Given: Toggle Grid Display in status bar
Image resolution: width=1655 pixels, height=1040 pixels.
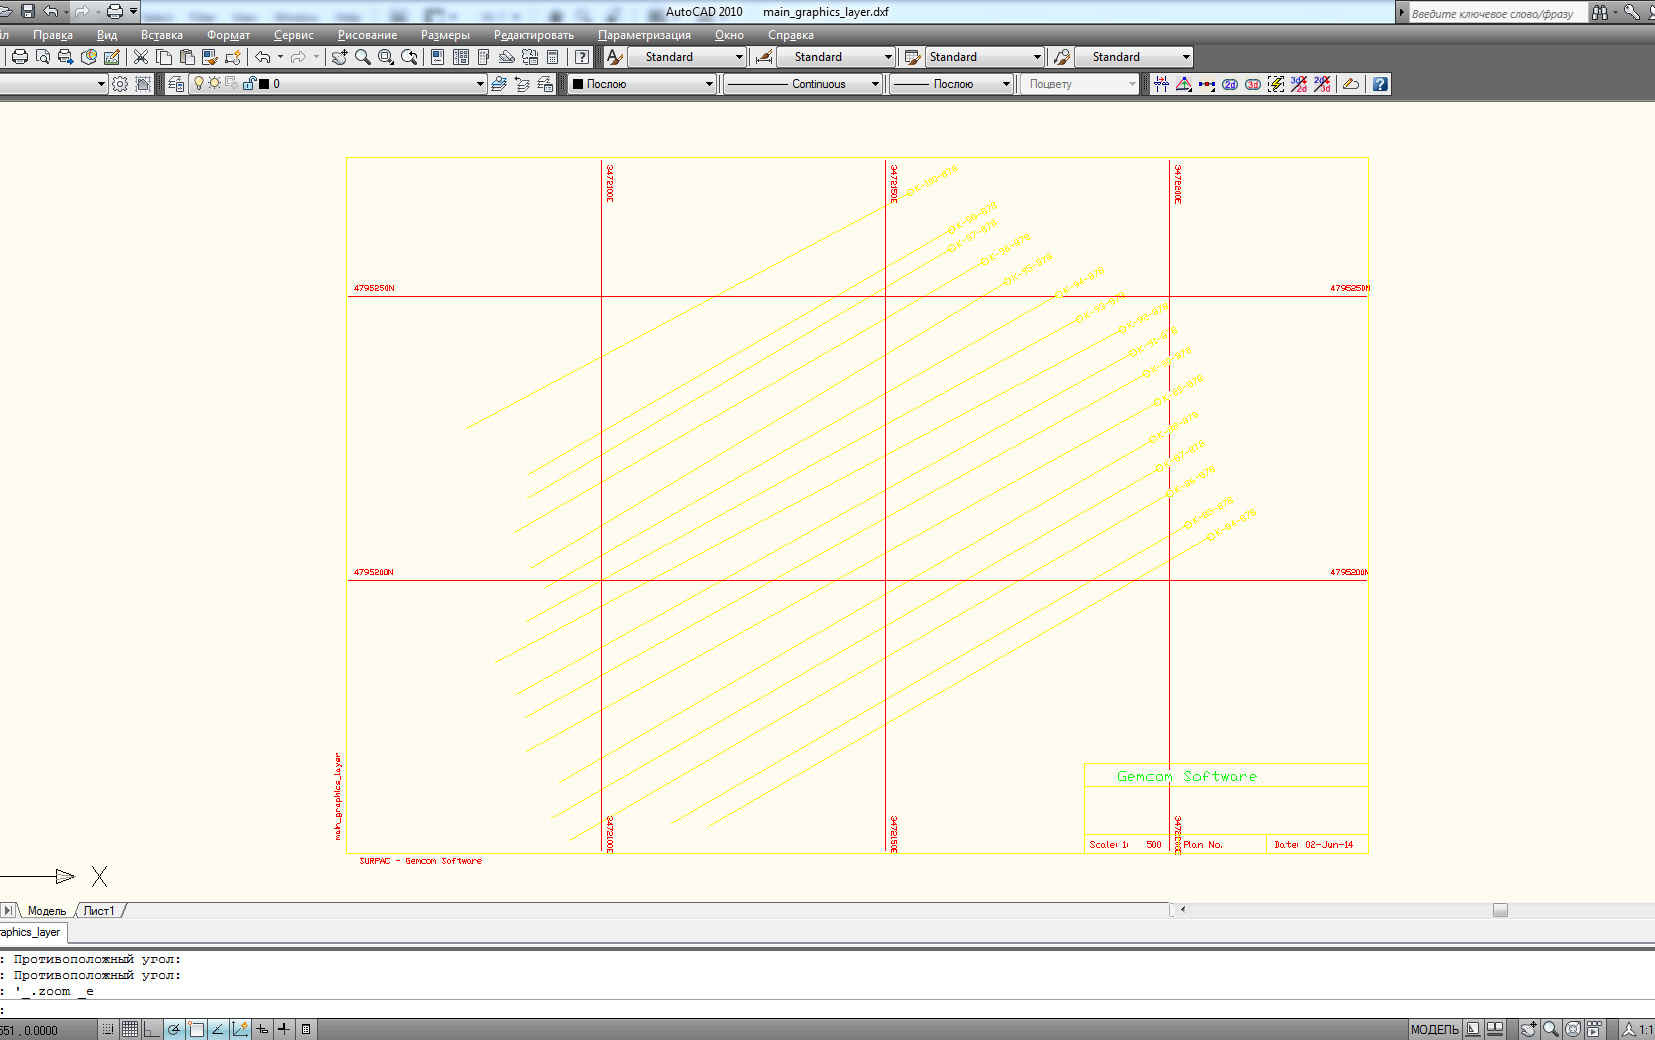Looking at the screenshot, I should click(x=130, y=1029).
